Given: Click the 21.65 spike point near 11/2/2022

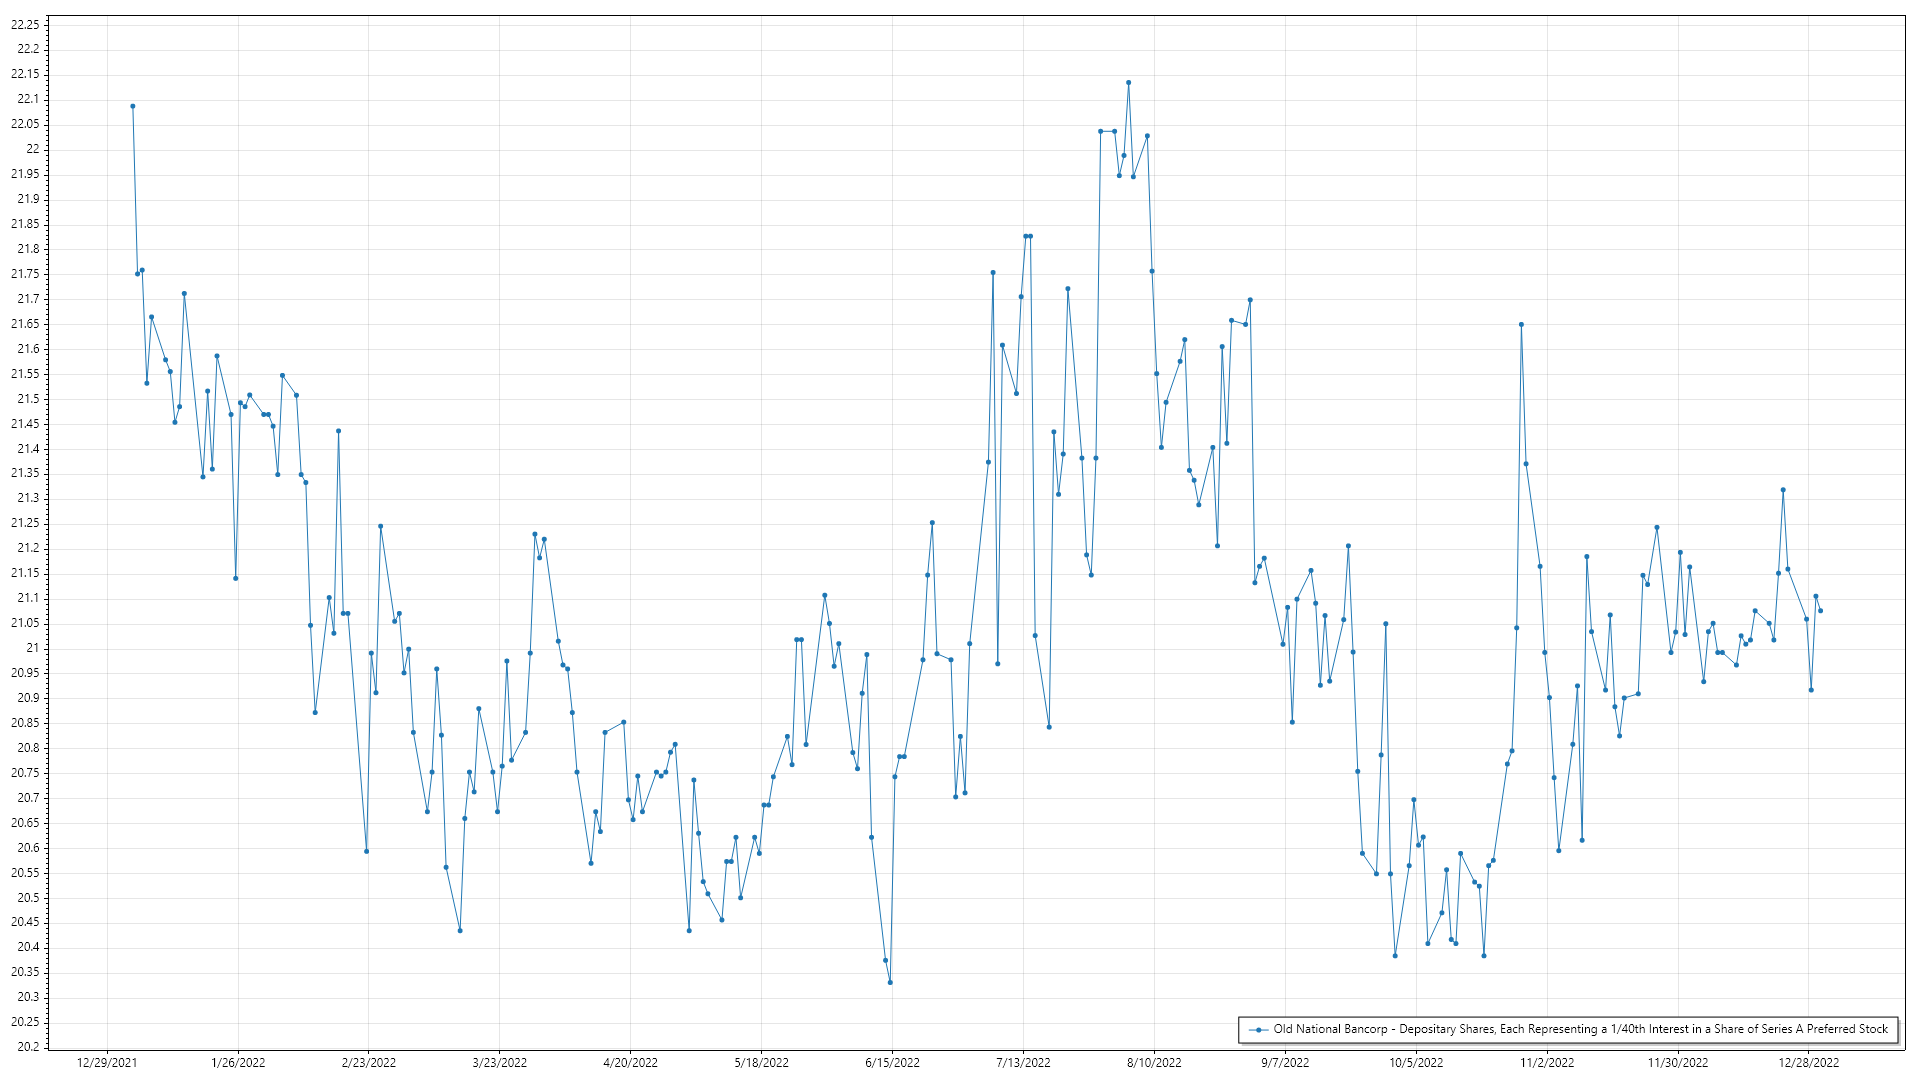Looking at the screenshot, I should (1521, 324).
